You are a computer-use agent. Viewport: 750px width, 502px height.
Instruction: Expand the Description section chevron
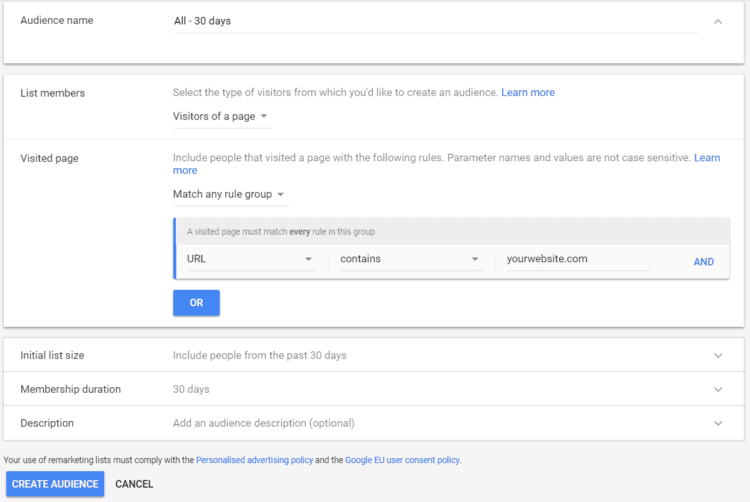(x=717, y=423)
